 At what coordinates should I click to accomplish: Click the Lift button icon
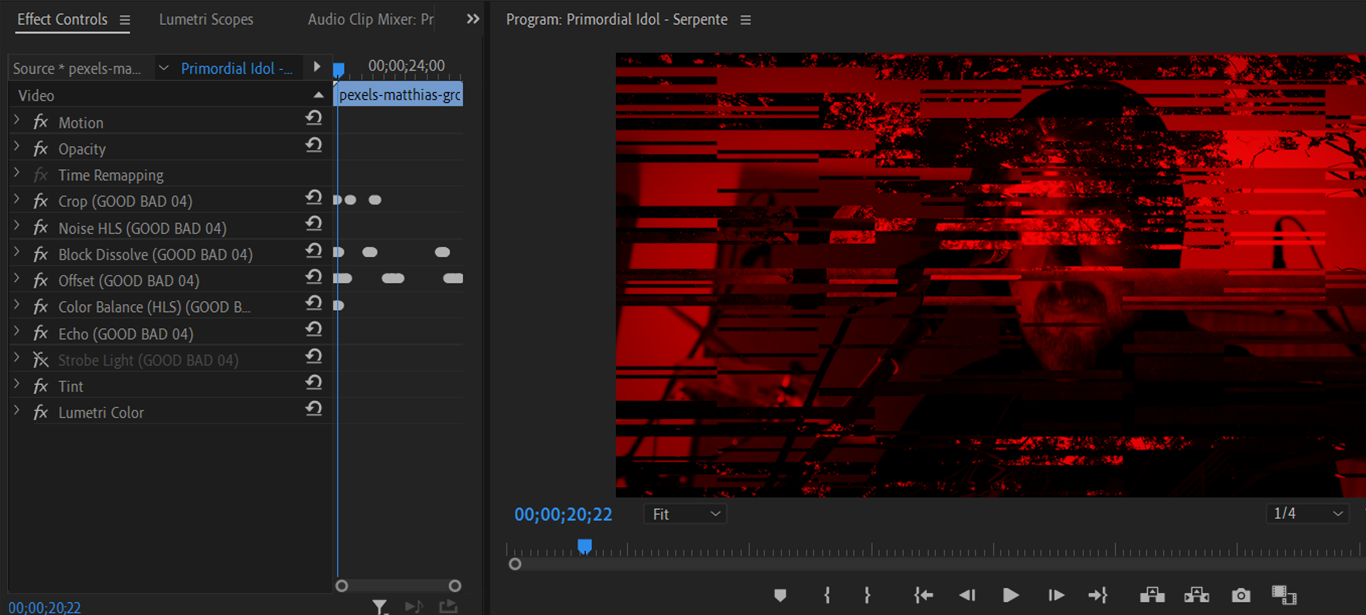click(x=1152, y=595)
